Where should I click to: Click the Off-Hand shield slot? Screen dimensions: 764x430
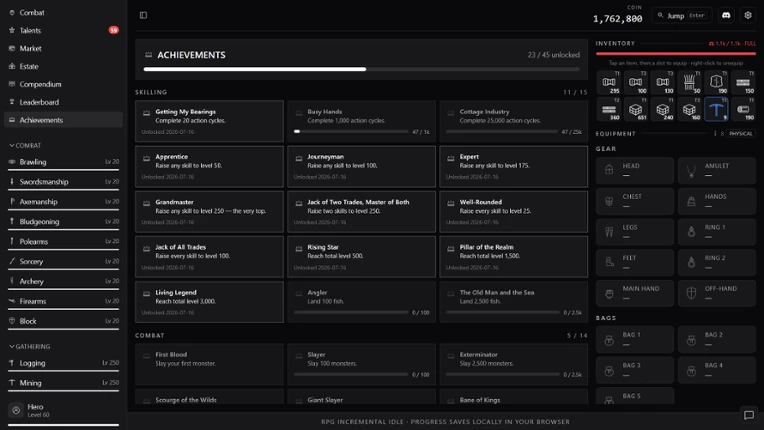coord(717,293)
